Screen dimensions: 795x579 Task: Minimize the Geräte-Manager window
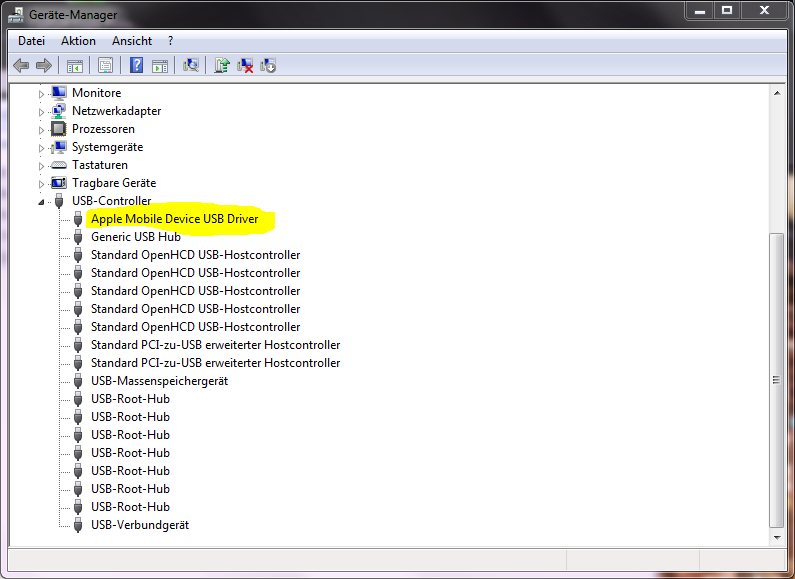click(700, 11)
